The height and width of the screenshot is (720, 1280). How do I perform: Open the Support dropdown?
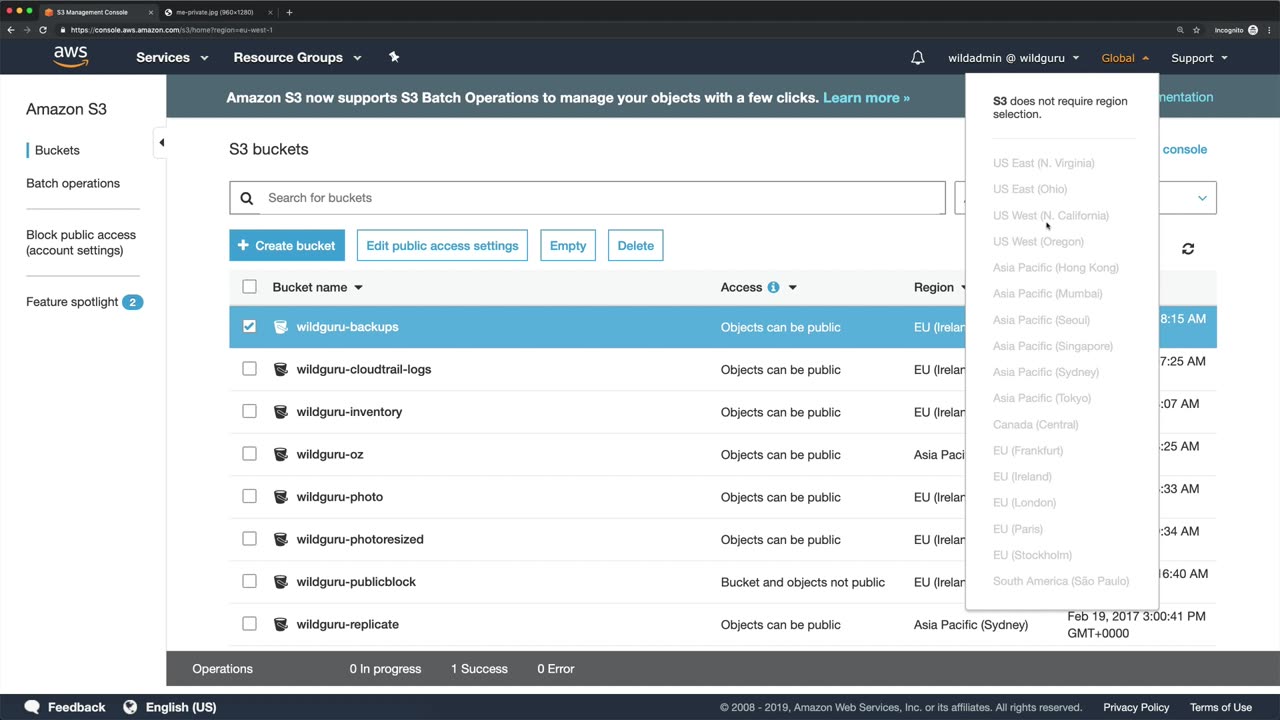pos(1199,58)
